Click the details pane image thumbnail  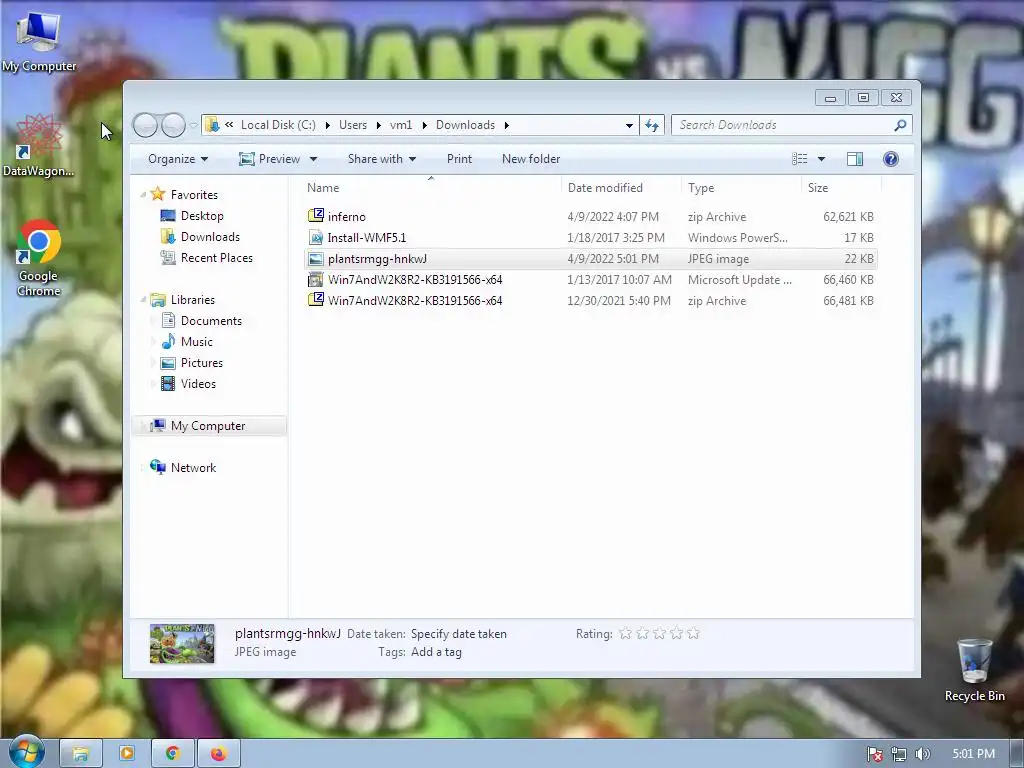click(x=182, y=644)
